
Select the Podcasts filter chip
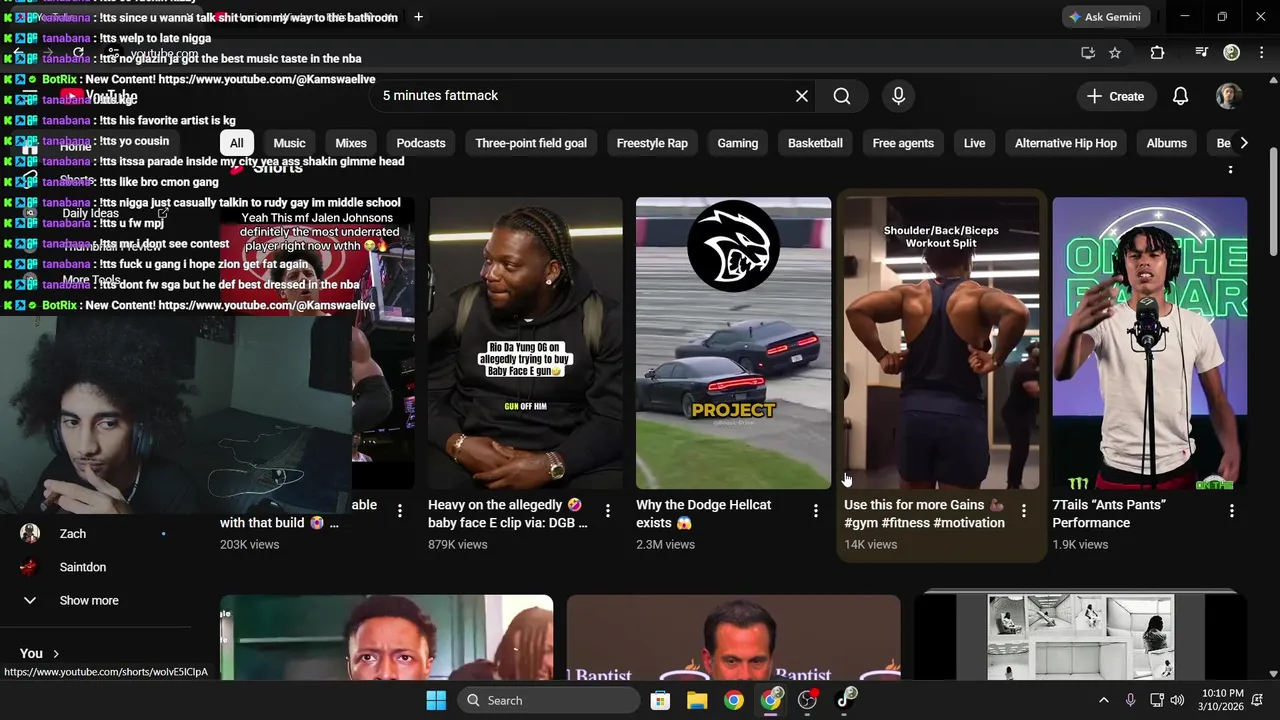(421, 143)
